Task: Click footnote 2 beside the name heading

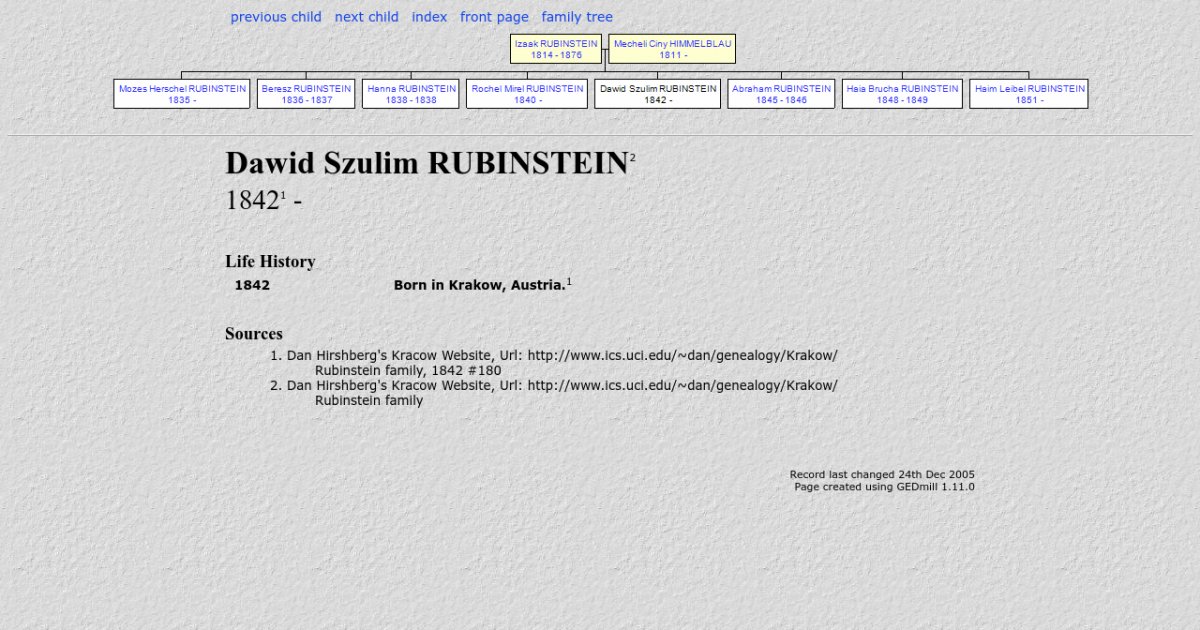Action: (x=632, y=158)
